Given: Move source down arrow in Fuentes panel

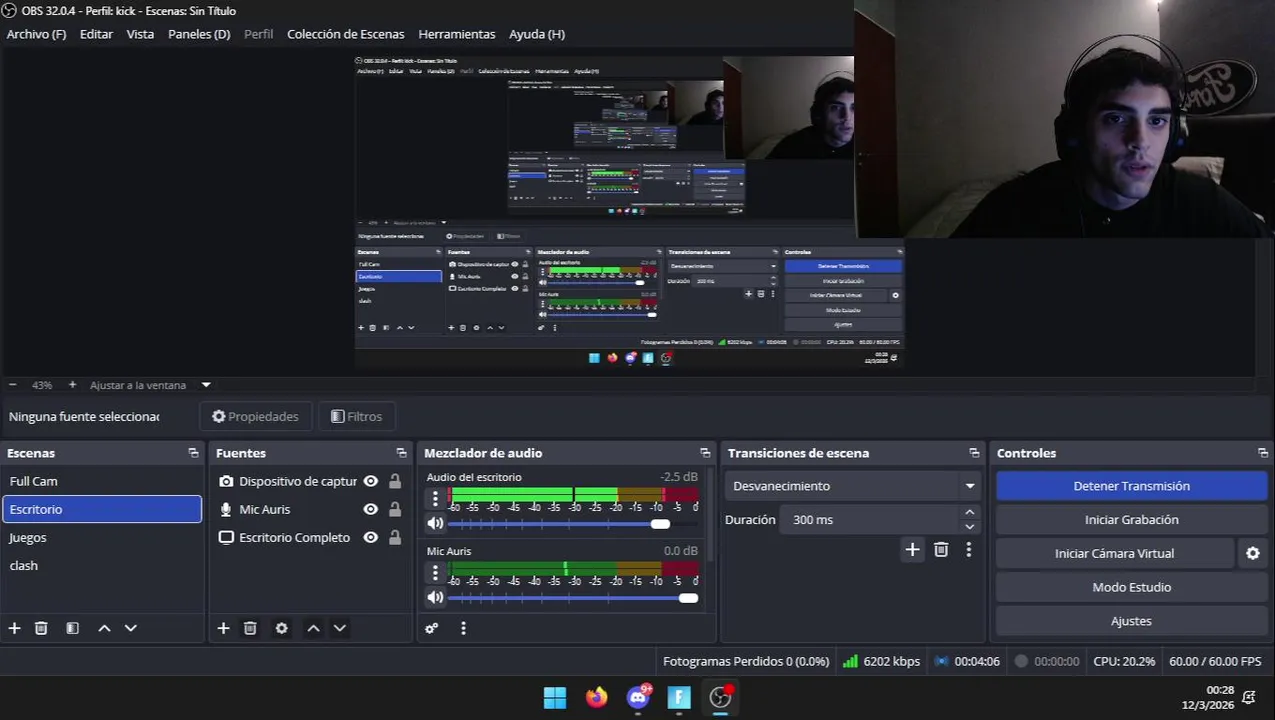Looking at the screenshot, I should (339, 628).
